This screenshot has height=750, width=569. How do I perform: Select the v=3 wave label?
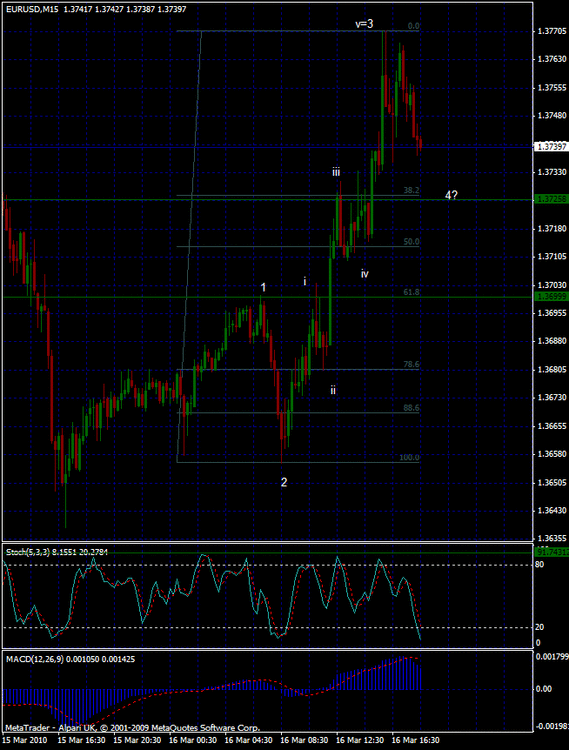364,23
